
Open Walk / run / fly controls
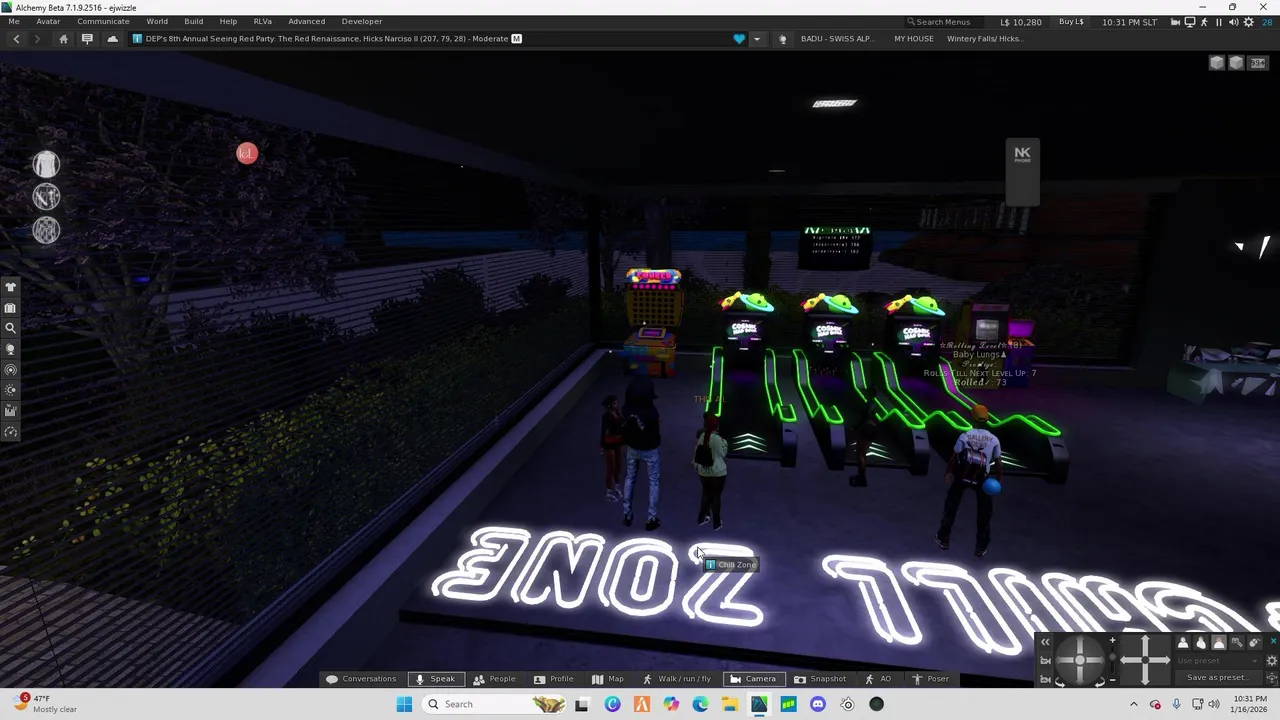coord(675,679)
